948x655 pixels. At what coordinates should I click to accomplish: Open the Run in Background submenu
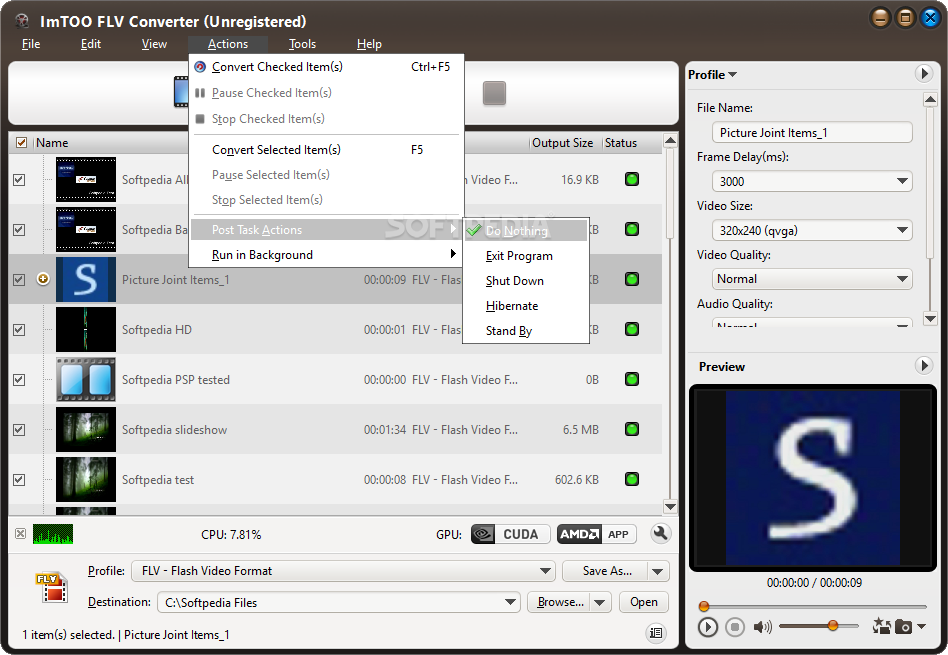coord(326,255)
